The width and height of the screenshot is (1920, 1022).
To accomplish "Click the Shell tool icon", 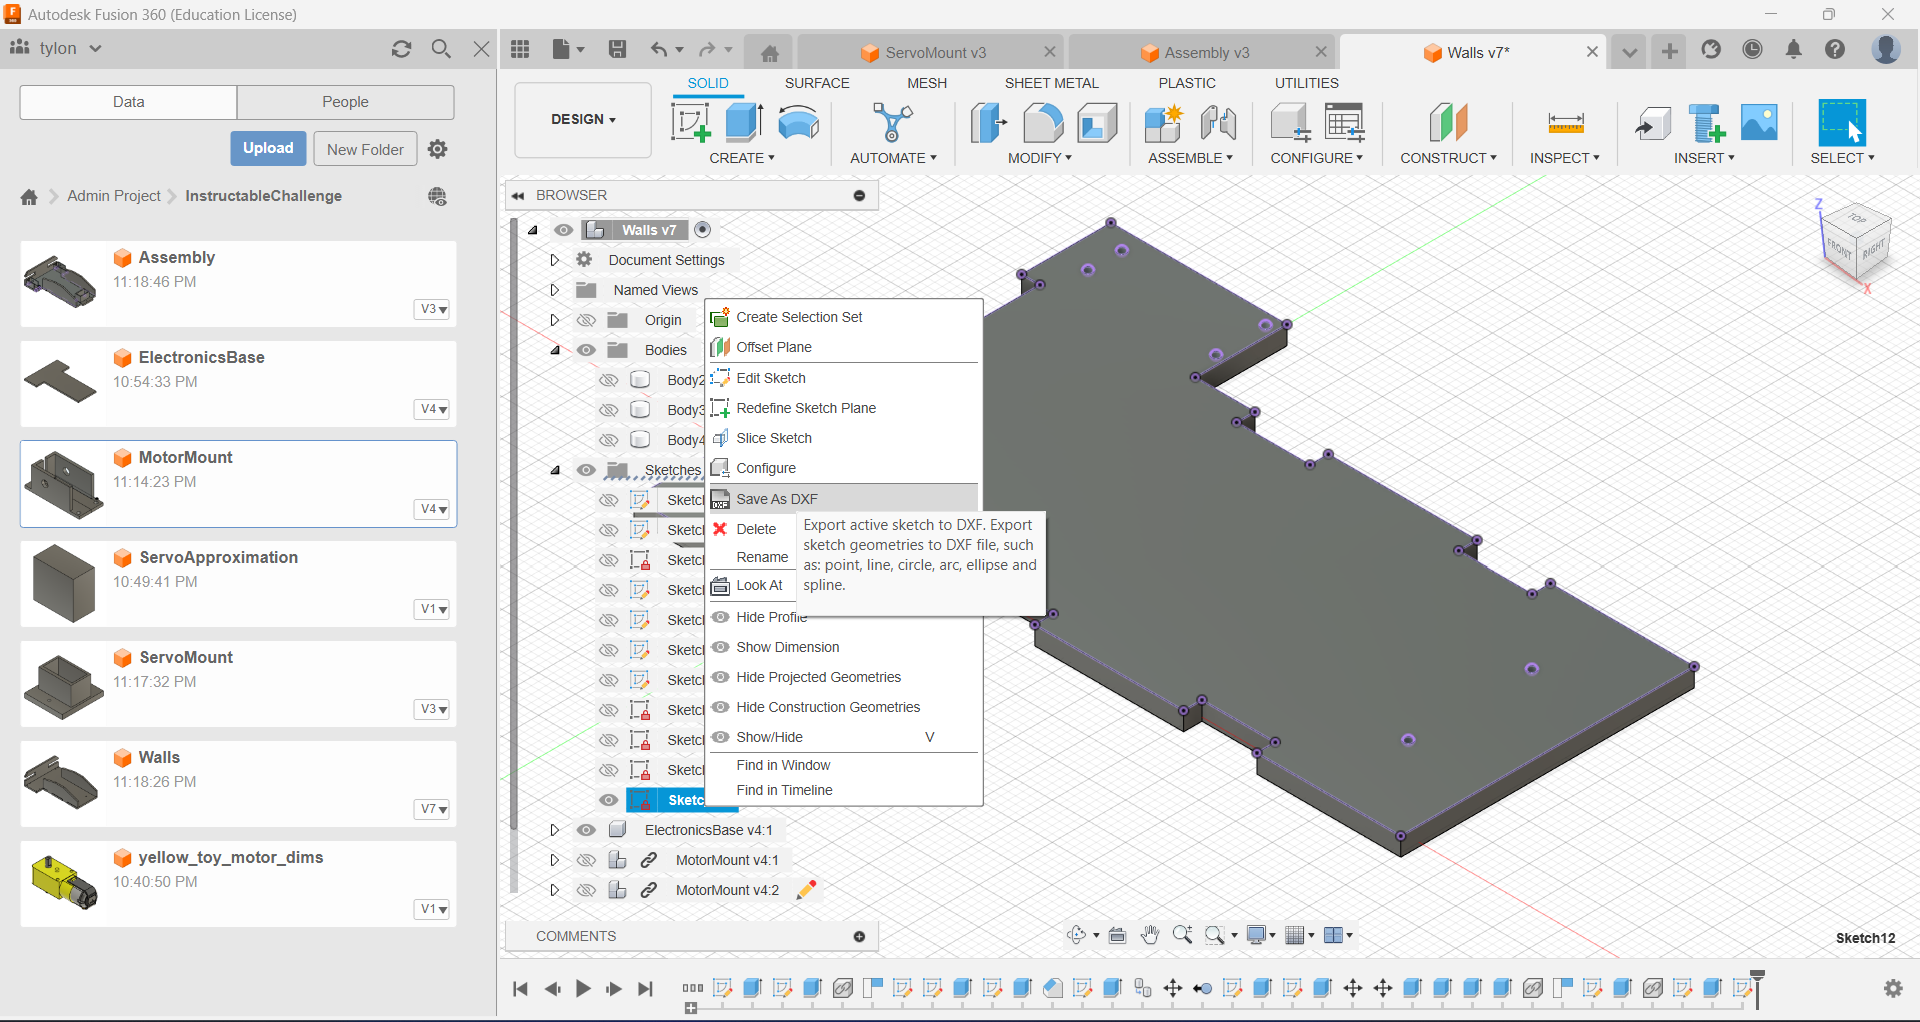I will click(x=1097, y=123).
